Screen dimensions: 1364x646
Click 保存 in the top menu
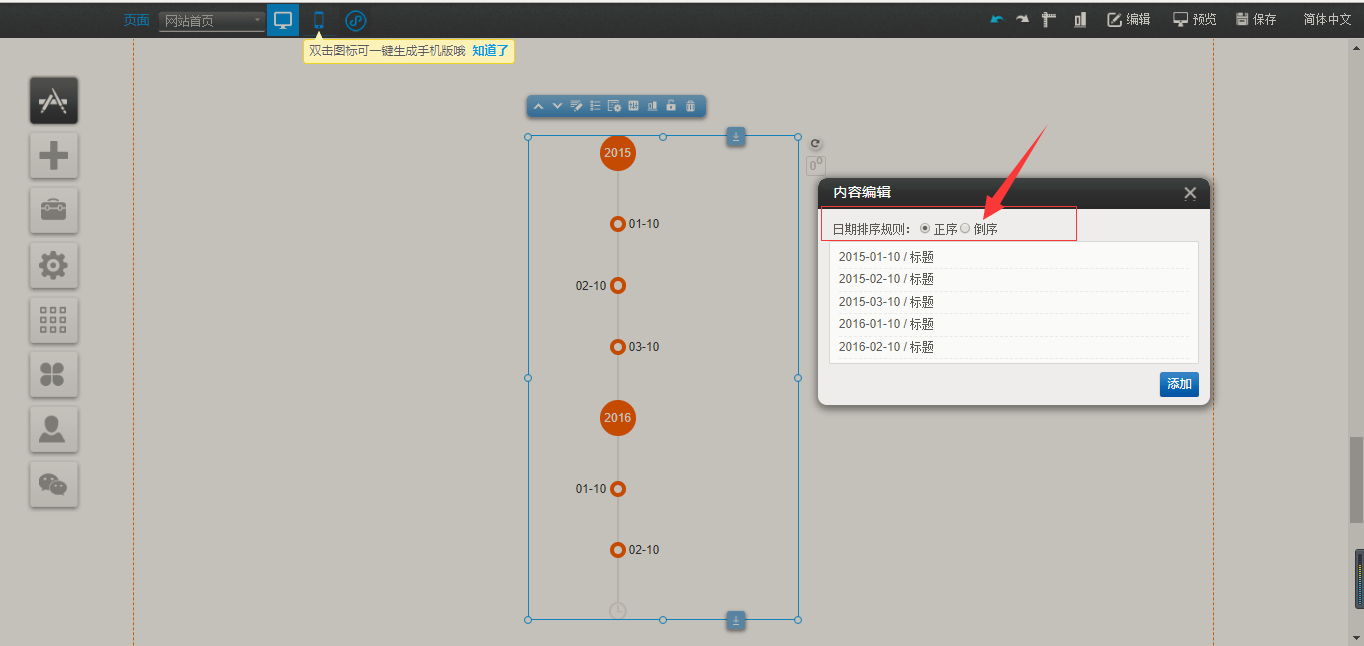tap(1256, 19)
